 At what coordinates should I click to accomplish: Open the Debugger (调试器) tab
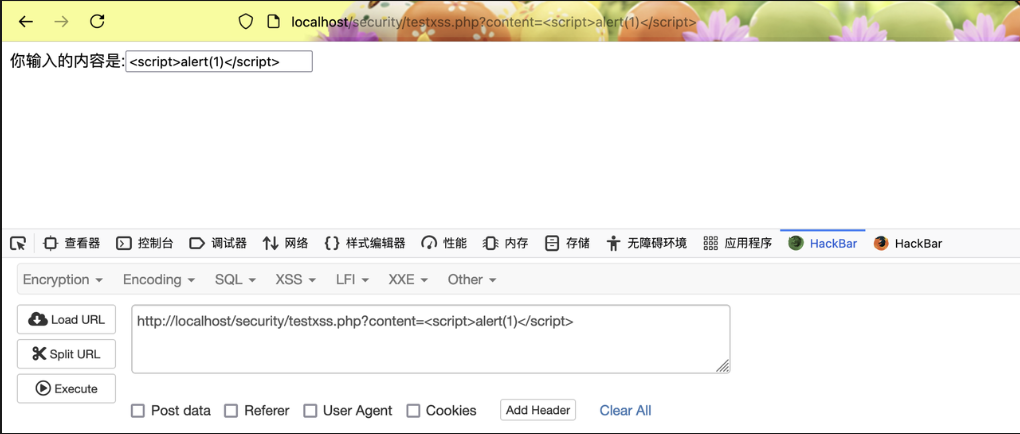[x=218, y=243]
